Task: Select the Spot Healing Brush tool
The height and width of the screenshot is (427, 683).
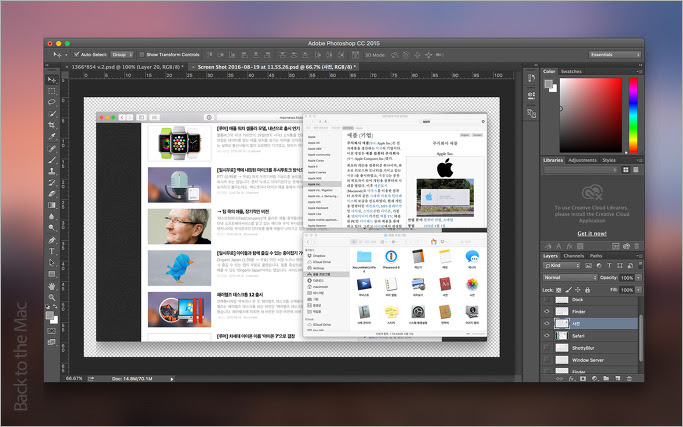Action: click(x=51, y=149)
